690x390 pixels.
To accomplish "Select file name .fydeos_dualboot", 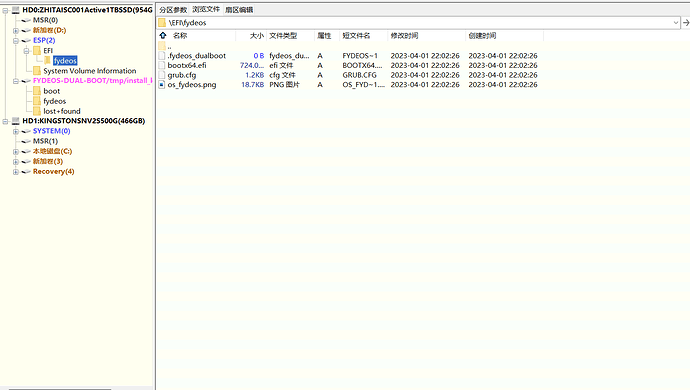I will 197,55.
